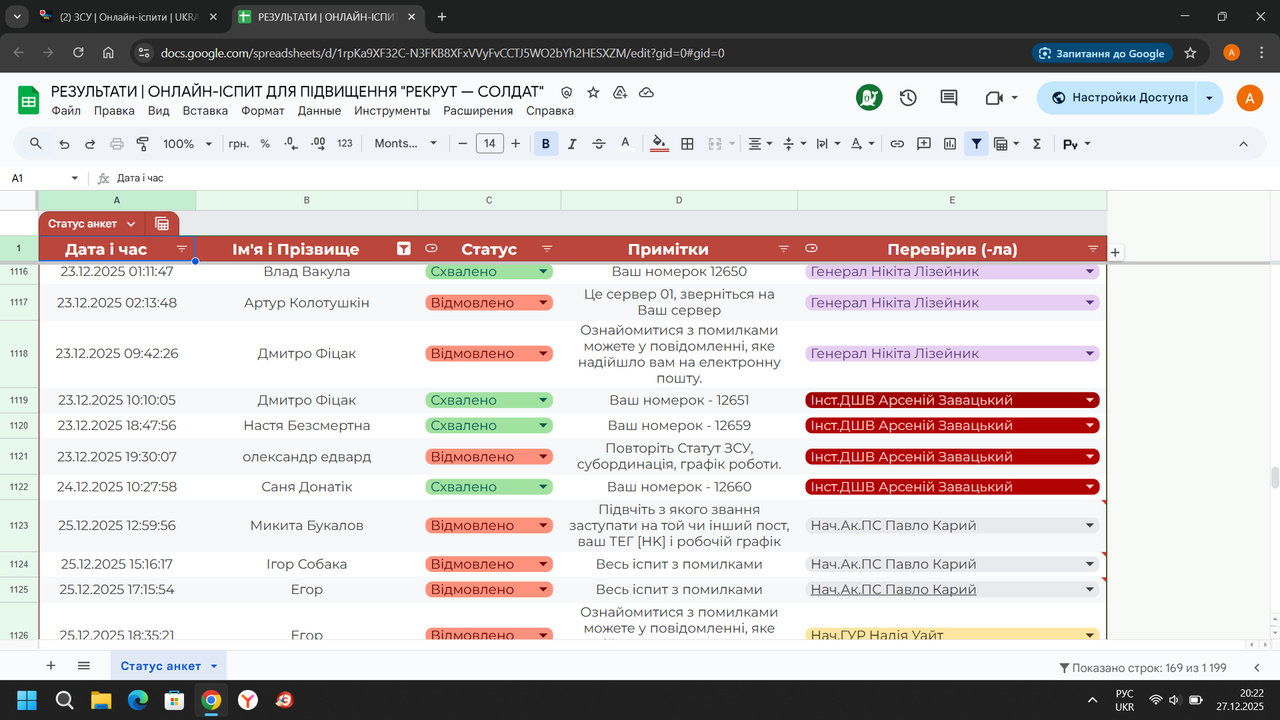The image size is (1280, 720).
Task: Check cloud save status icon
Action: coord(646,92)
